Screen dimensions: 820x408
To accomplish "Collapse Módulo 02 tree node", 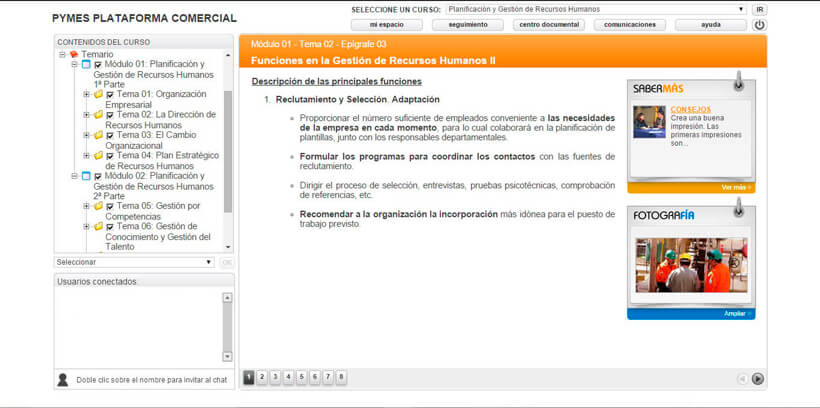I will point(74,176).
